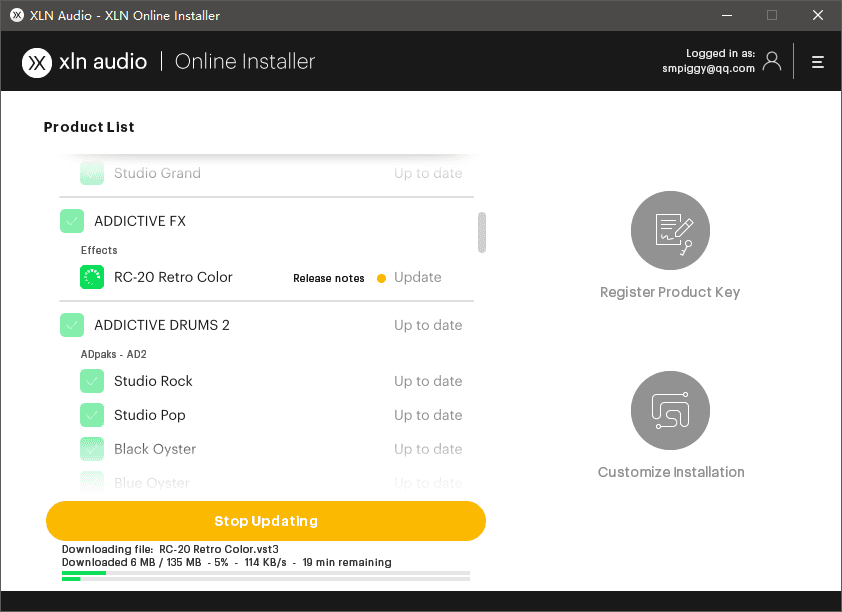Open the hamburger menu
This screenshot has height=612, width=842.
point(817,62)
